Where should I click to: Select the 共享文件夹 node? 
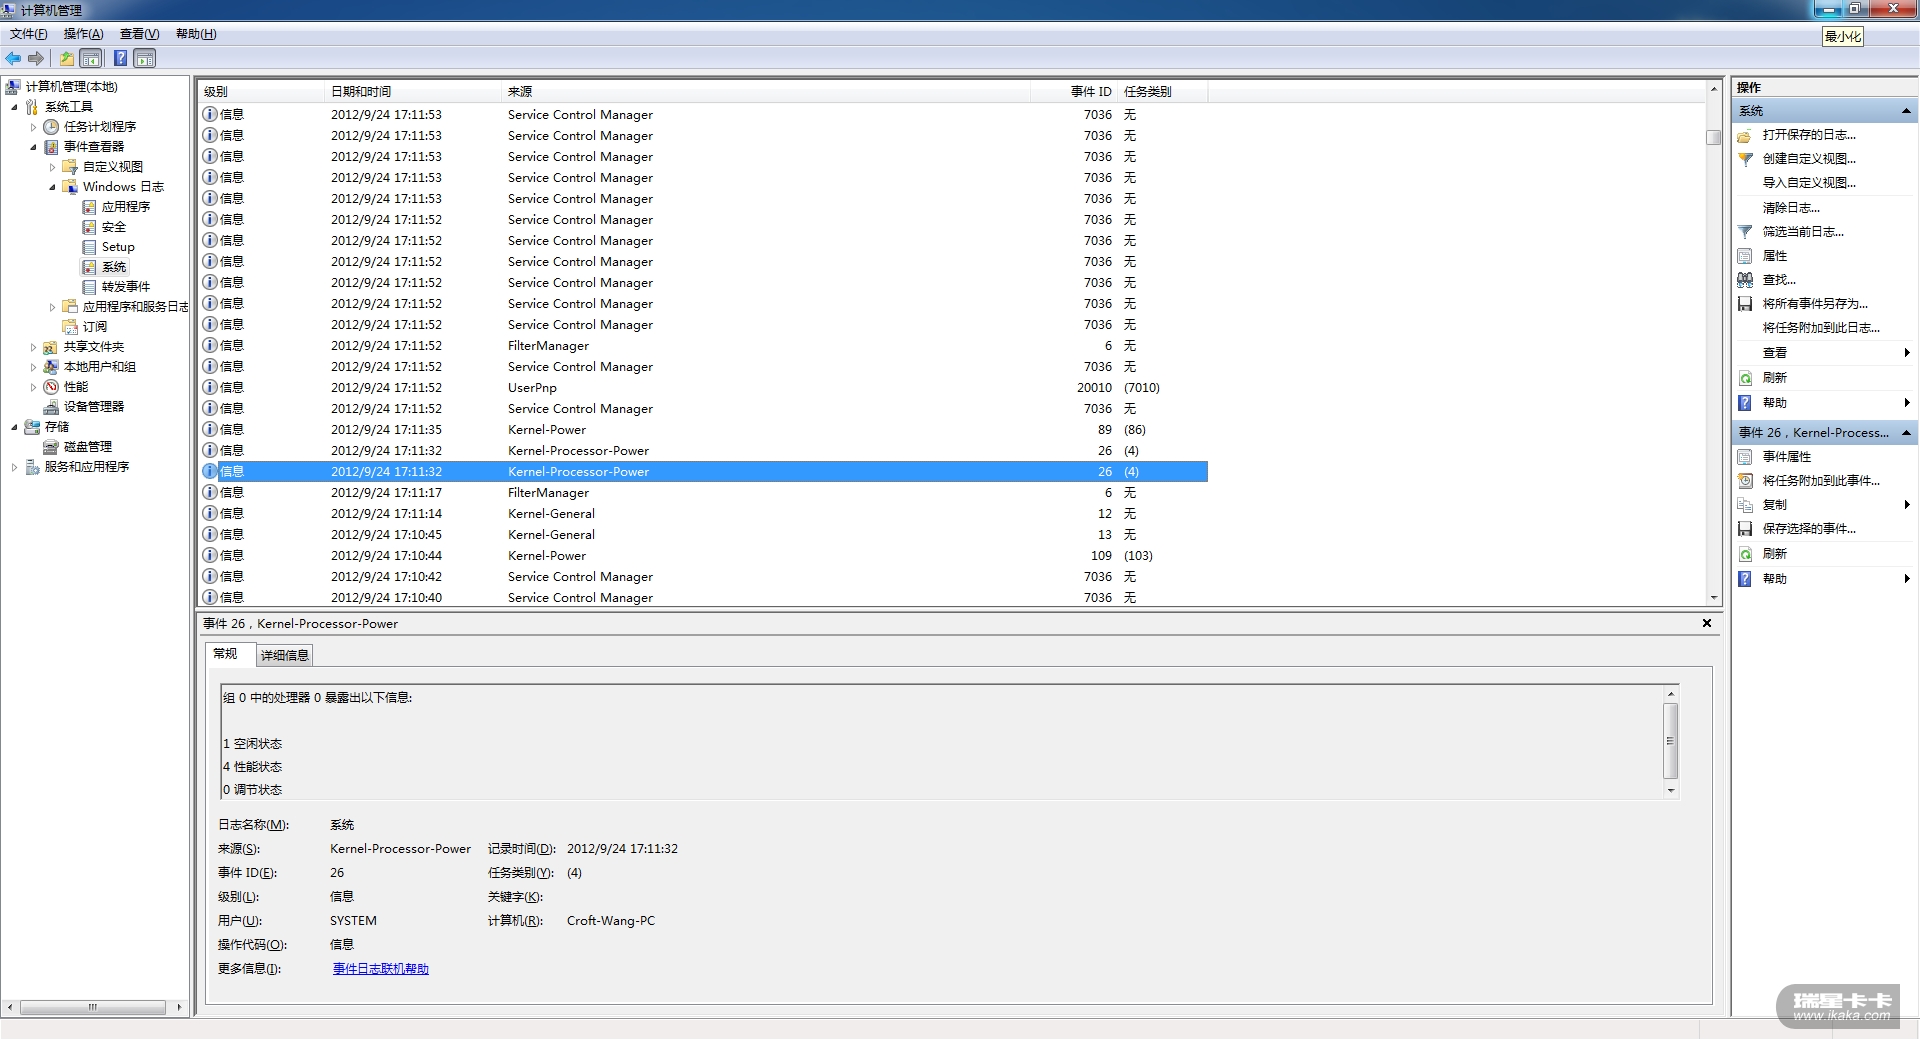coord(94,347)
